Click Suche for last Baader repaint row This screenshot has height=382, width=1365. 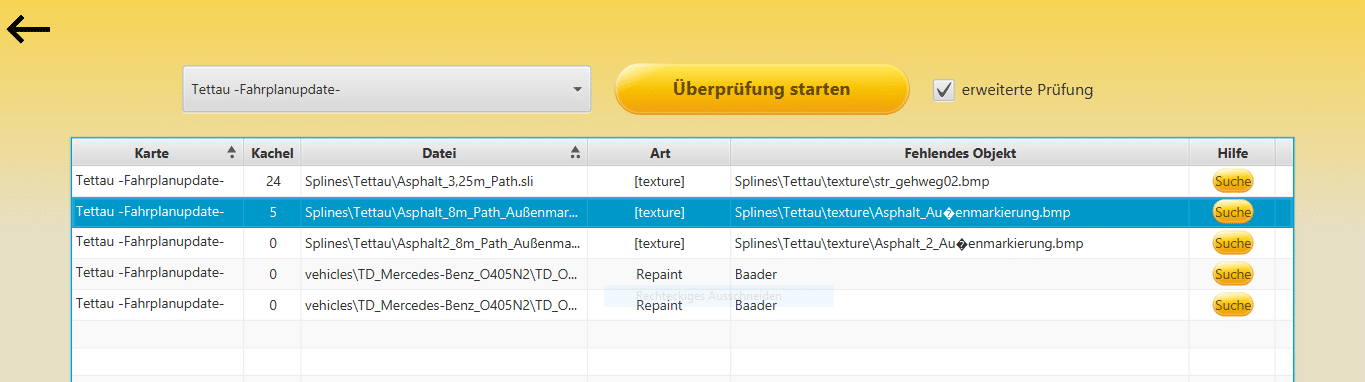1232,305
